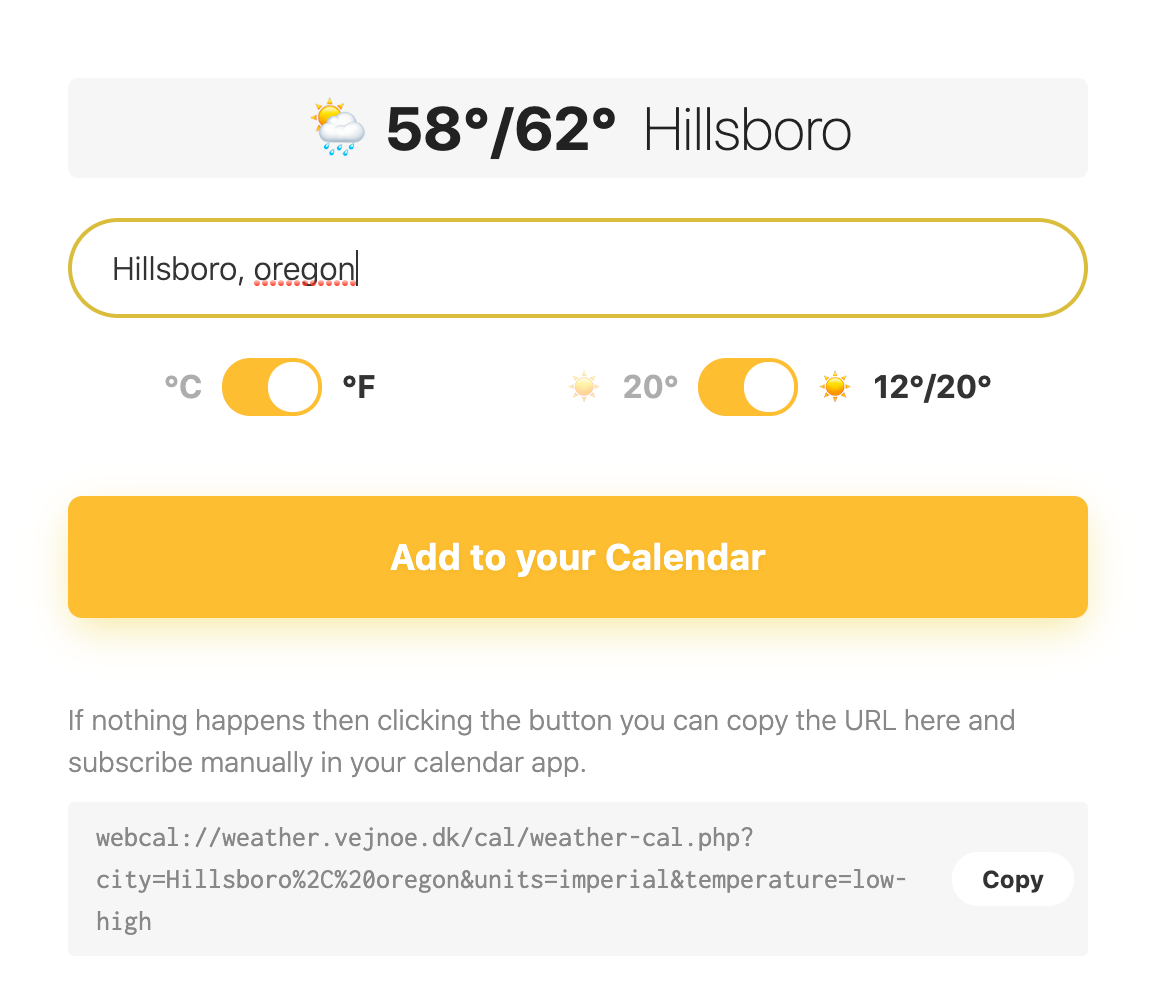Click the word high in URL box
The image size is (1160, 1002).
point(124,921)
